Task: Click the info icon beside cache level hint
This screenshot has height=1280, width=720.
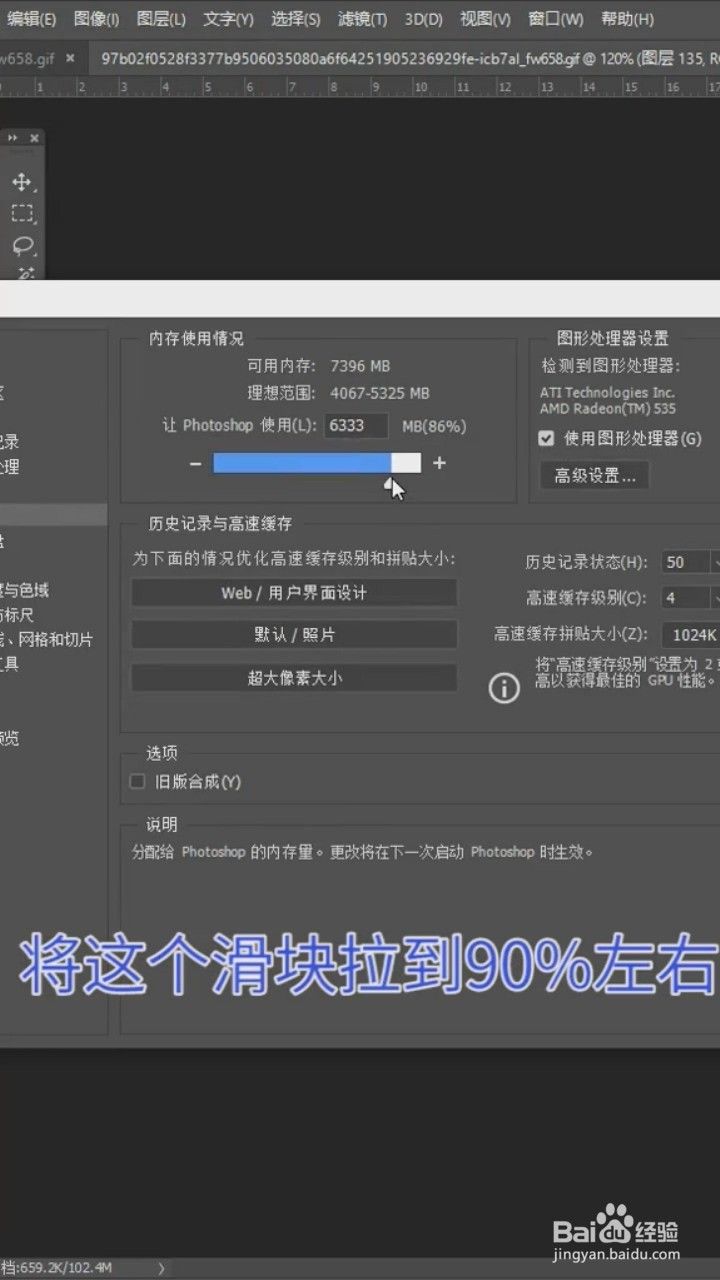Action: click(504, 688)
